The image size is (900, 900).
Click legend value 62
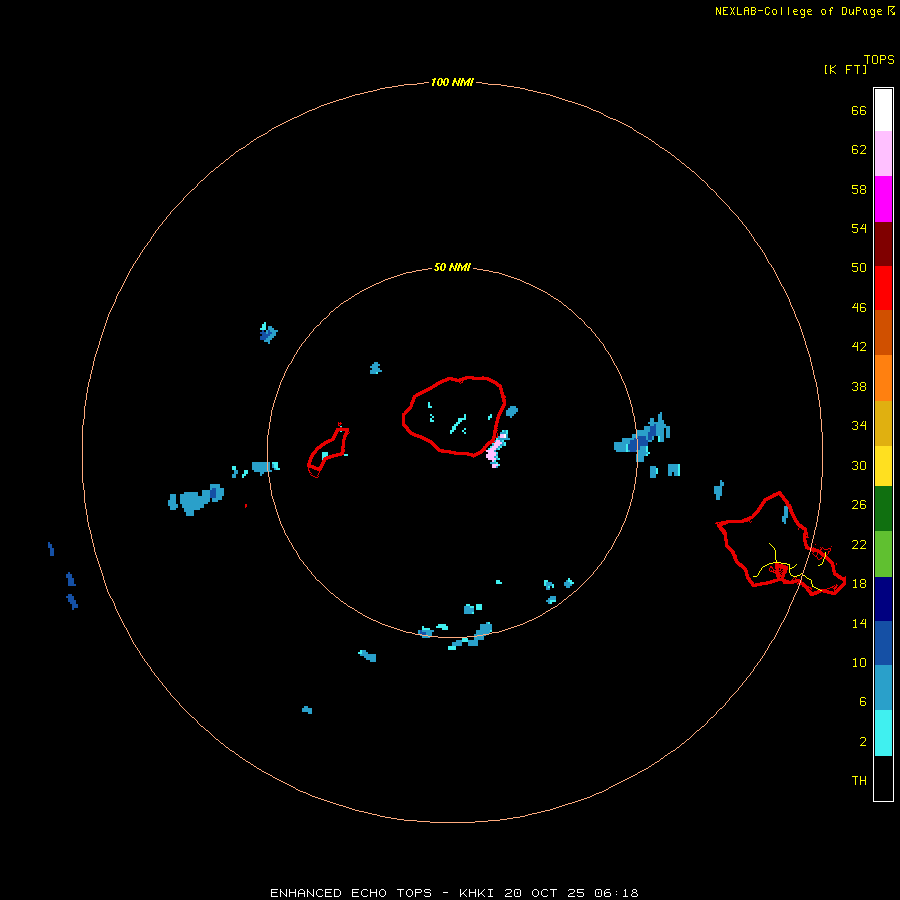pos(859,149)
